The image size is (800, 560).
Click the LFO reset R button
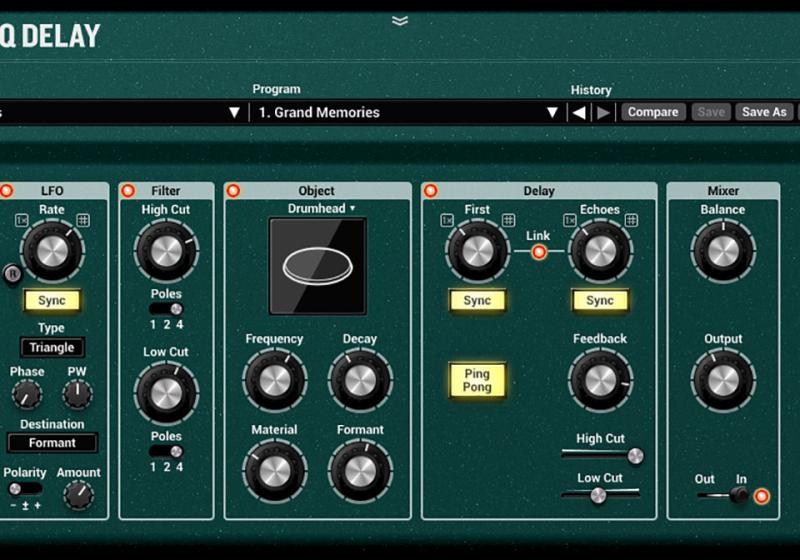coord(12,274)
